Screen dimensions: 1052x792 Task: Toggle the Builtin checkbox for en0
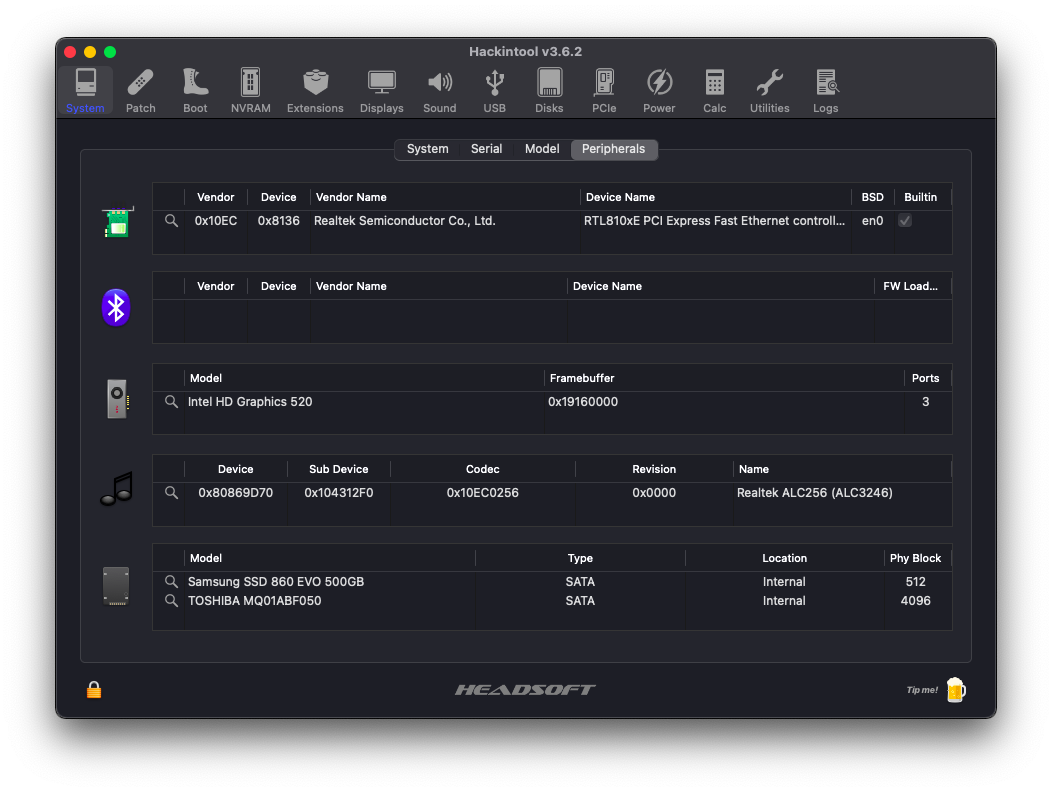pos(905,221)
